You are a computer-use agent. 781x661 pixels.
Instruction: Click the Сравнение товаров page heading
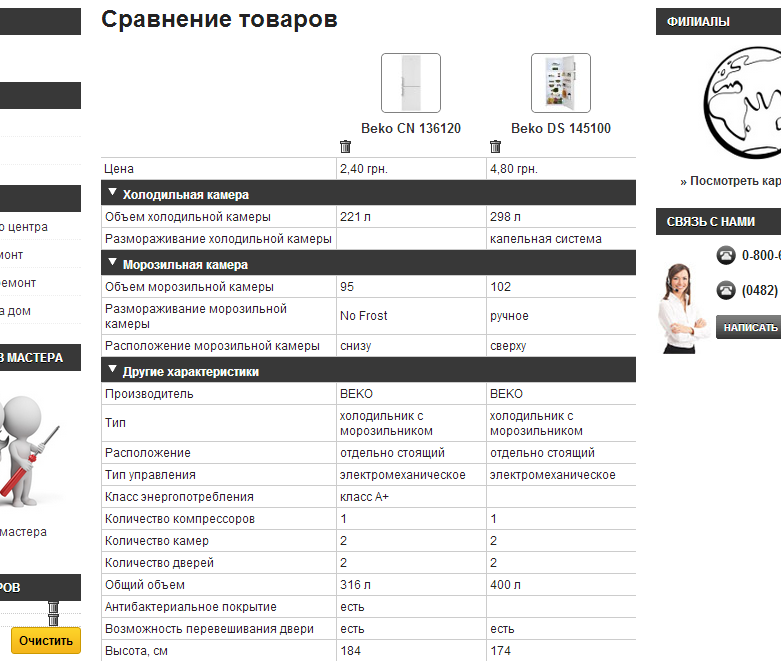219,19
